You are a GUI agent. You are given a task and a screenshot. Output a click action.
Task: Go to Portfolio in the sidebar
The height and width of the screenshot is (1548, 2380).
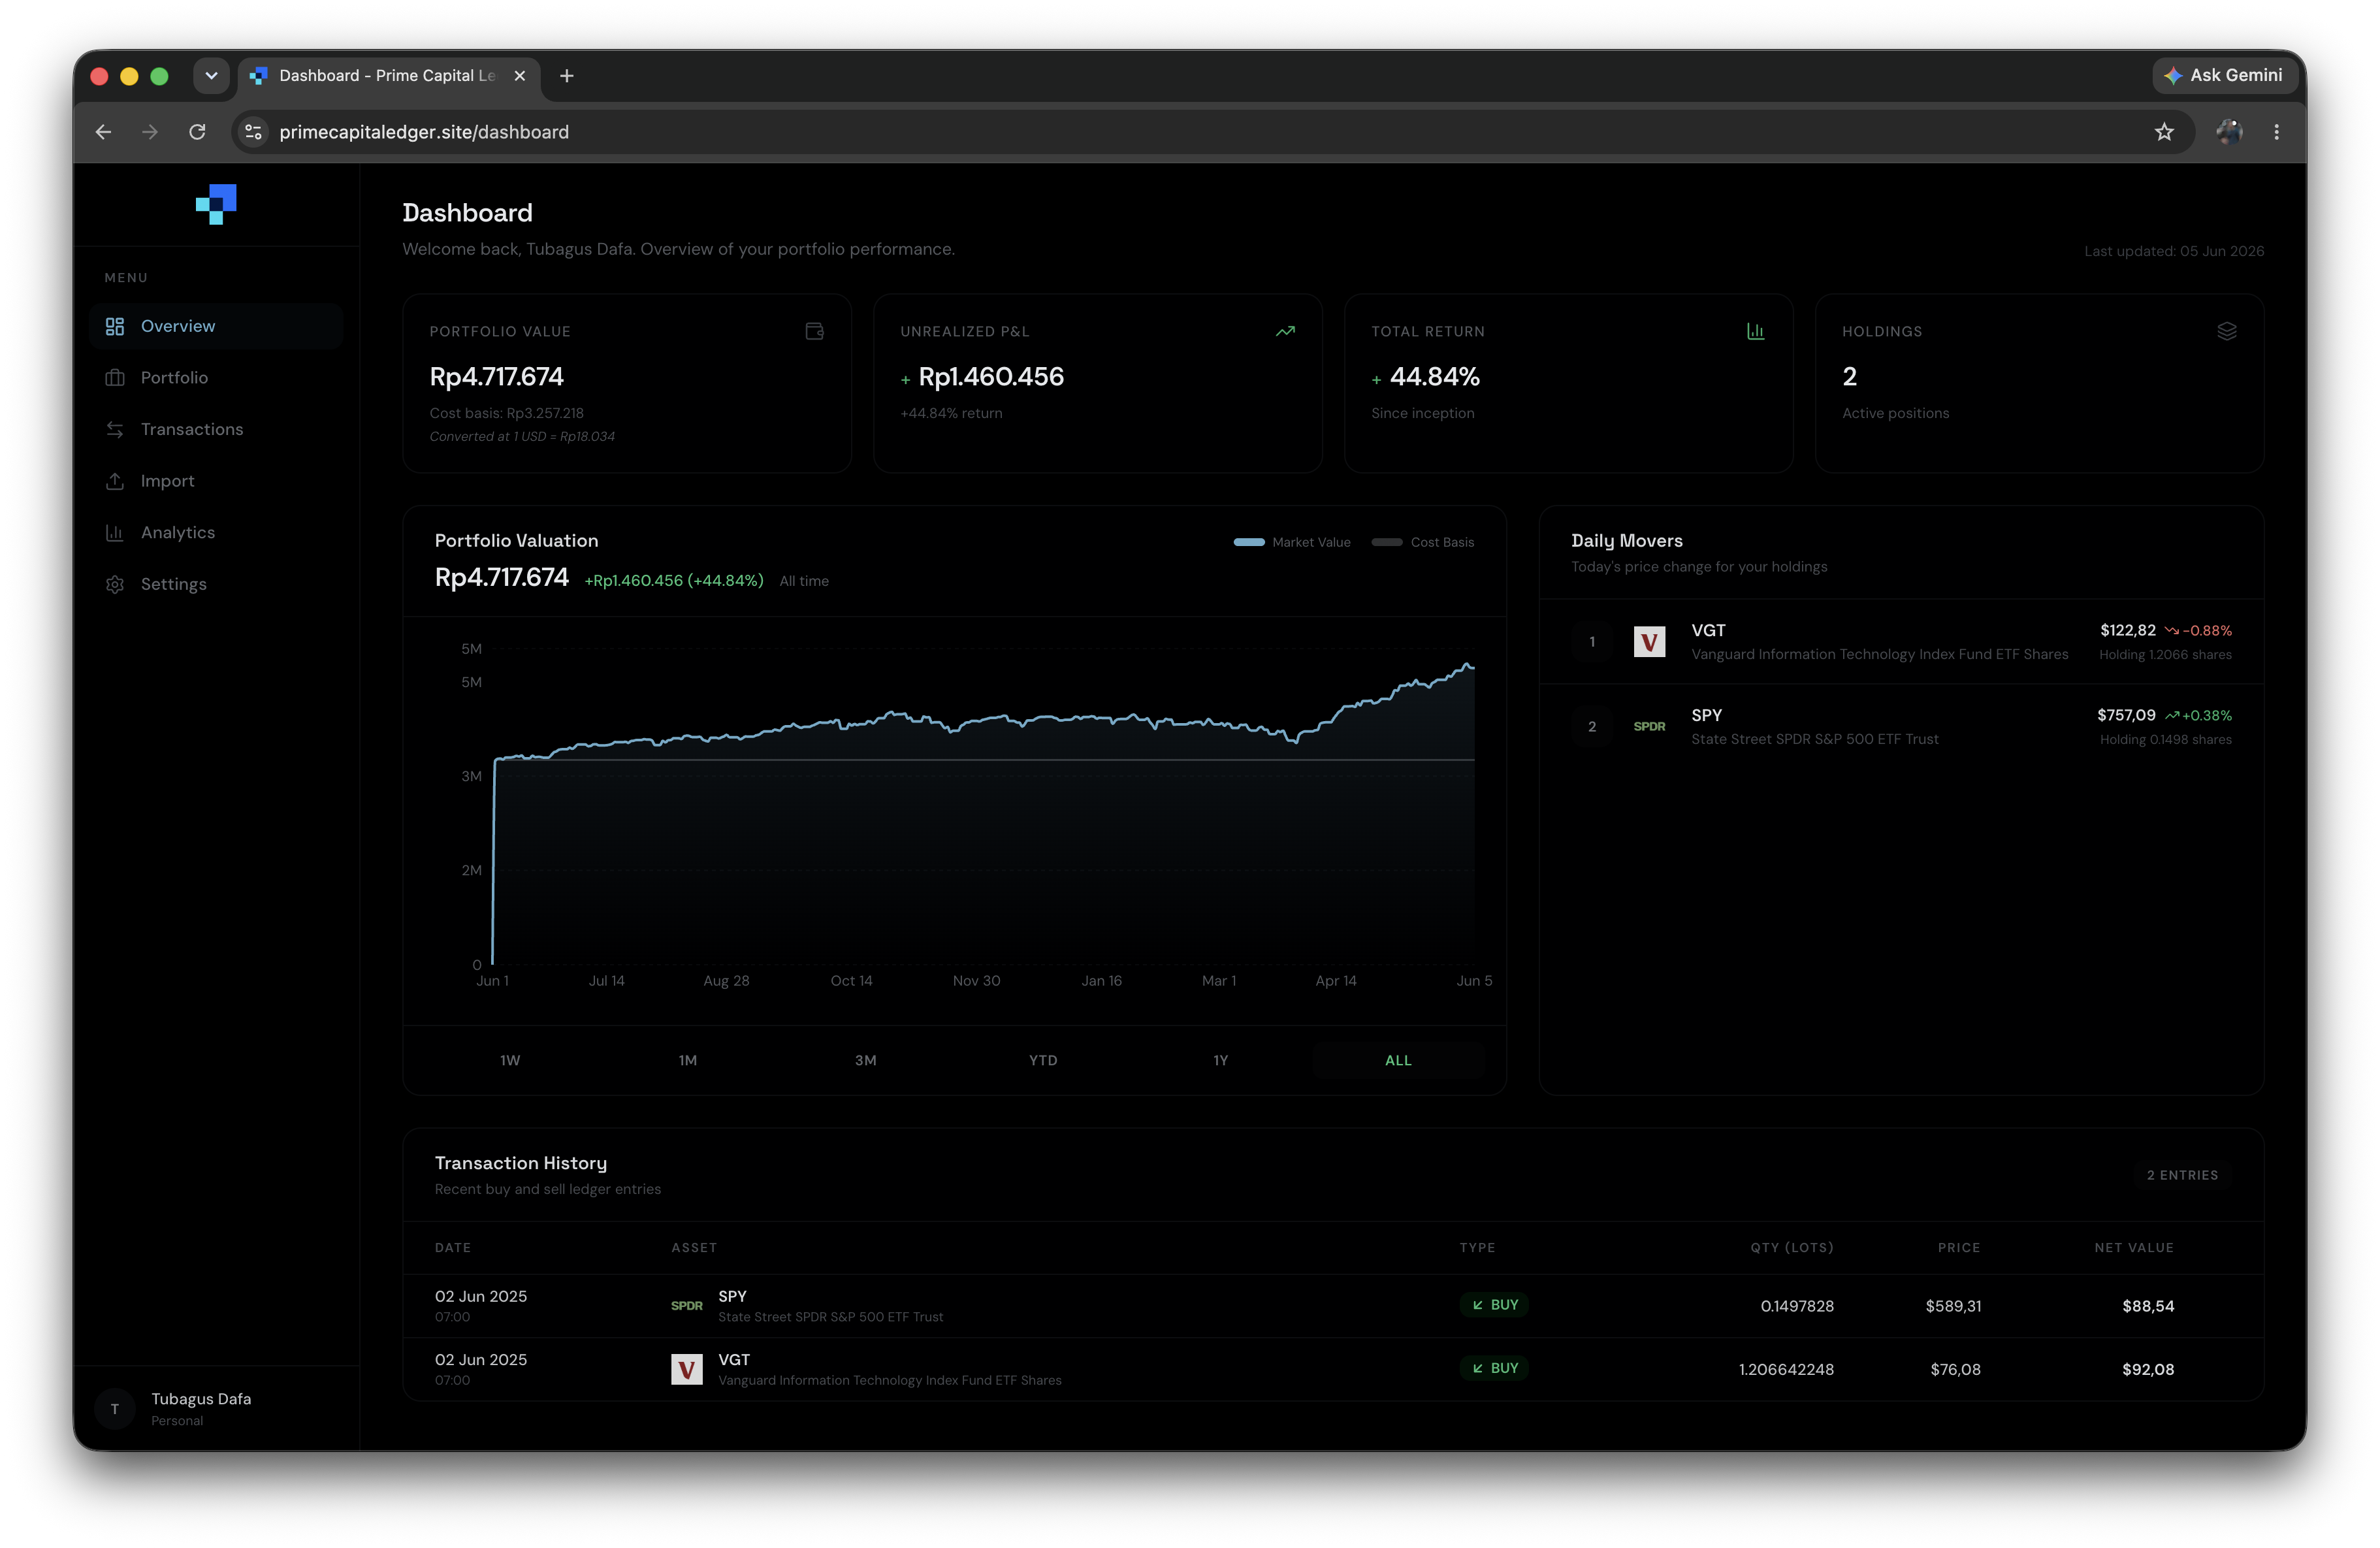pos(216,377)
